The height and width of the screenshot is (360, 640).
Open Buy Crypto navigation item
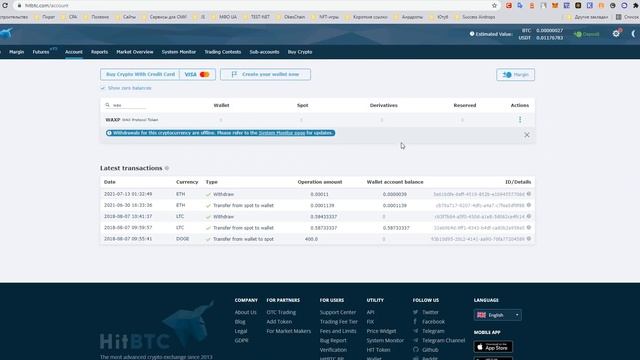point(300,52)
